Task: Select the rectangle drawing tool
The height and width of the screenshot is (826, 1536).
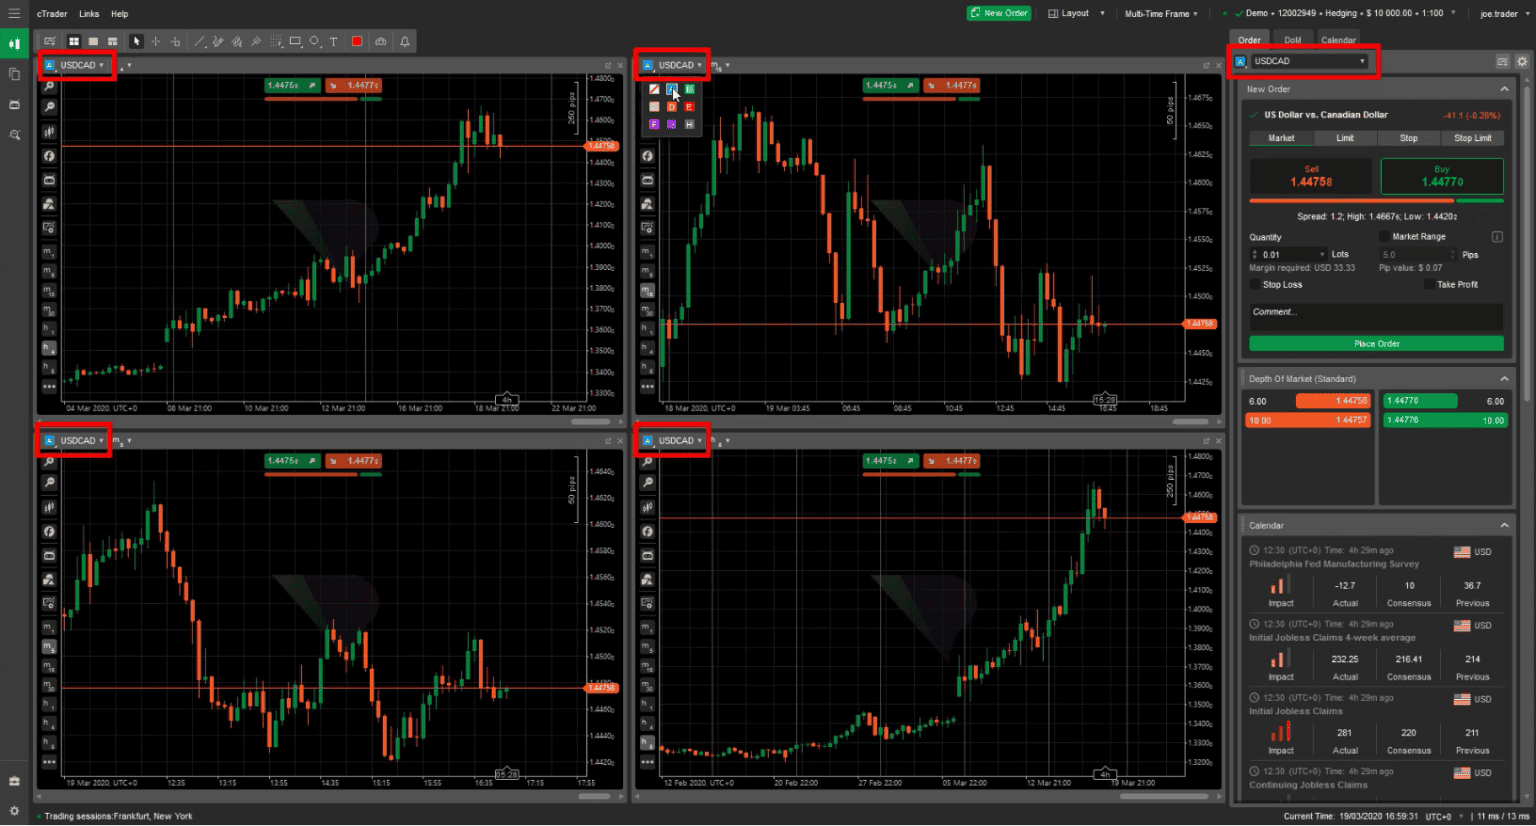Action: [x=294, y=41]
